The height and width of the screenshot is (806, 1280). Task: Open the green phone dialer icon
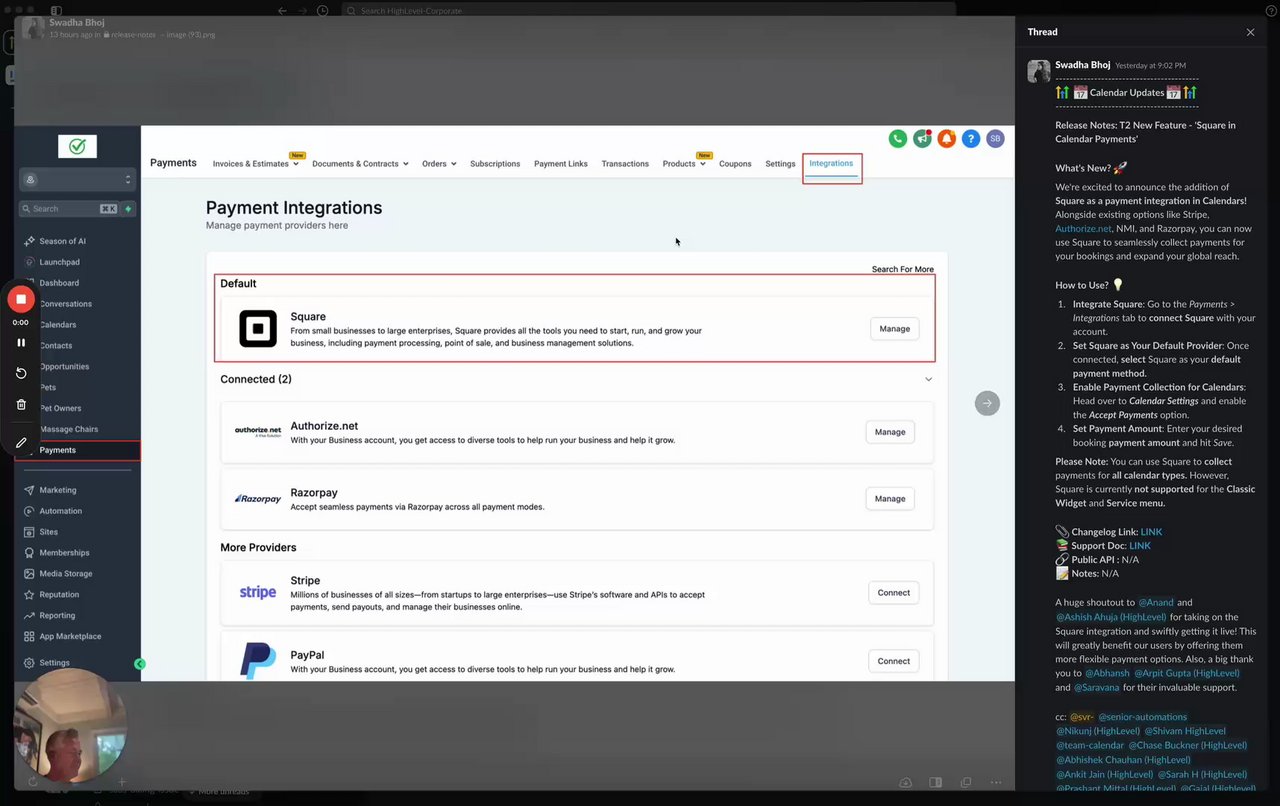(x=898, y=139)
